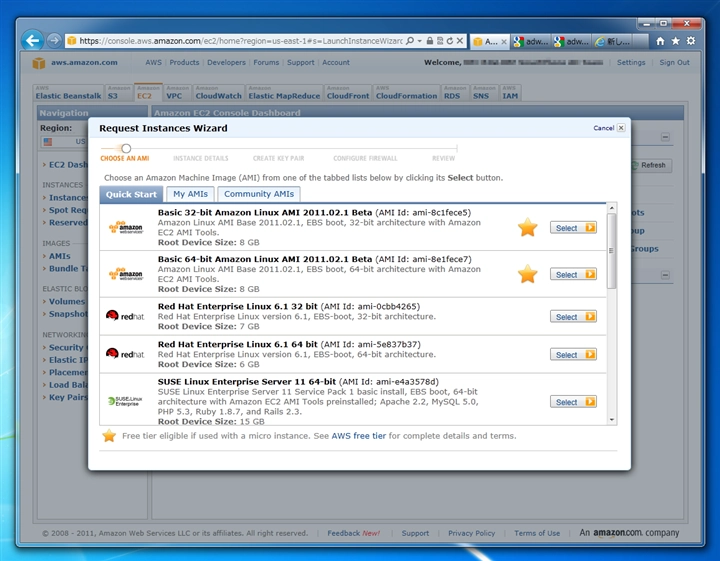Select the Basic 64-bit Amazon Linux AMI

click(x=574, y=275)
